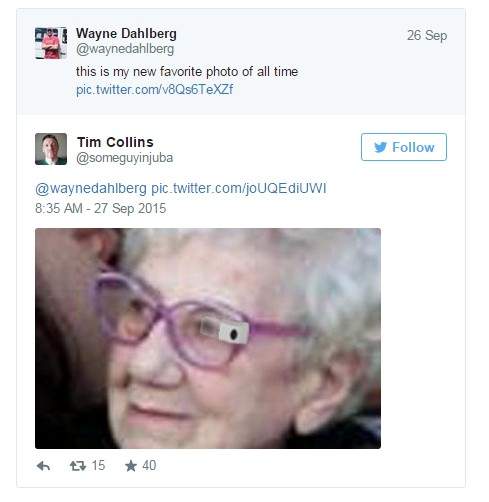
Task: Follow Tim Collins
Action: pyautogui.click(x=404, y=147)
